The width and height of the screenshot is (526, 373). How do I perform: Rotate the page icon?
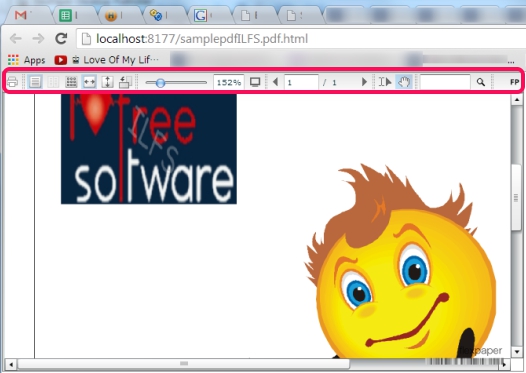pos(125,82)
